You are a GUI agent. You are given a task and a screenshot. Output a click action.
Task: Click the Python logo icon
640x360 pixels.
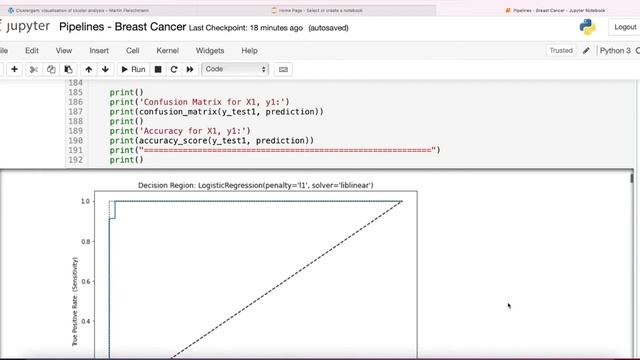coord(587,27)
